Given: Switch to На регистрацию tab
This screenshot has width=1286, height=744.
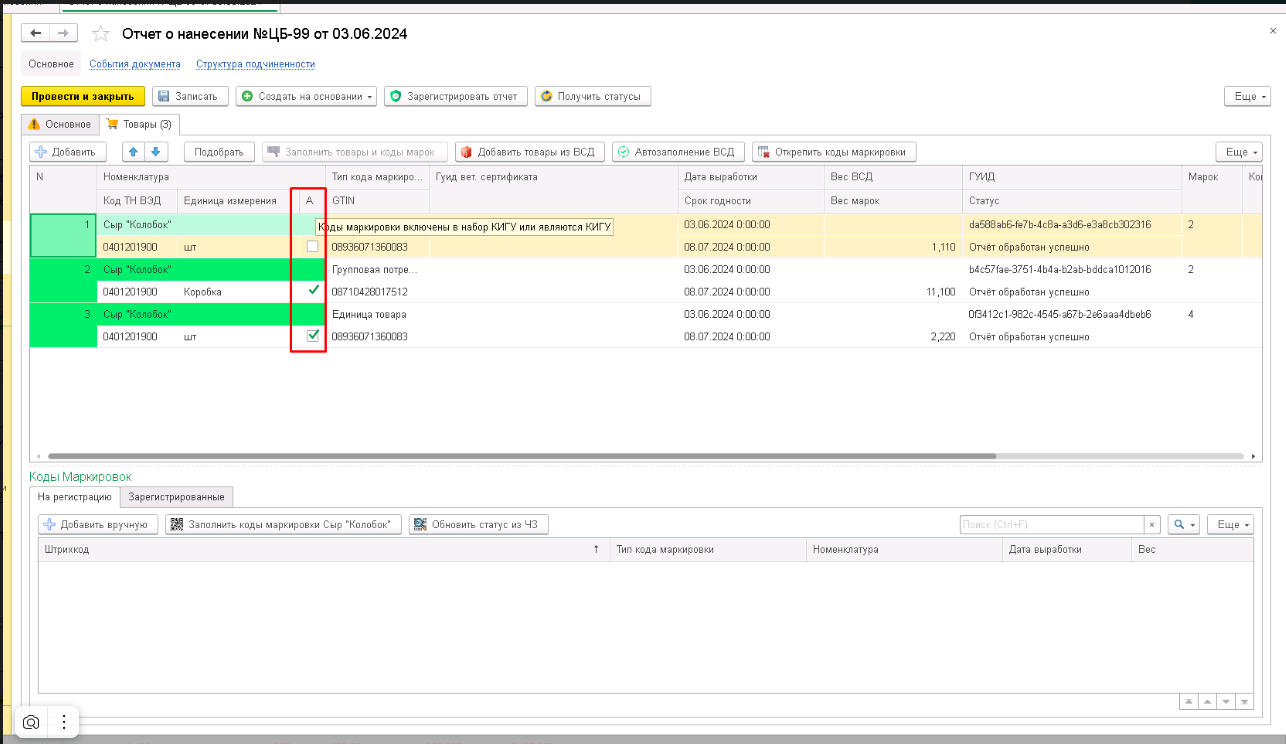Looking at the screenshot, I should click(x=75, y=496).
